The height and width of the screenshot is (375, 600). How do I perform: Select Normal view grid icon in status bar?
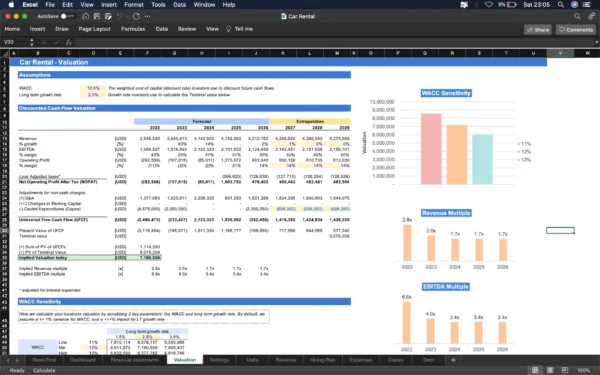(535, 370)
